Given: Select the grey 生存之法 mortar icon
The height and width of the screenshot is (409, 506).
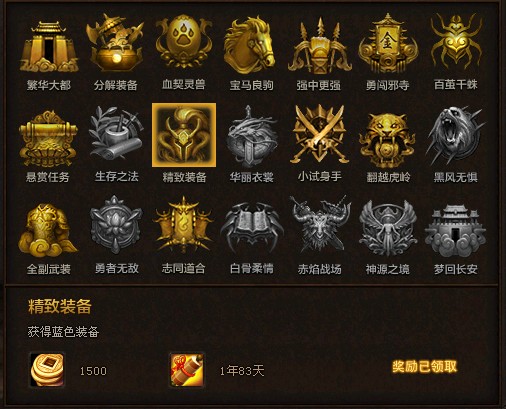Looking at the screenshot, I should point(116,136).
